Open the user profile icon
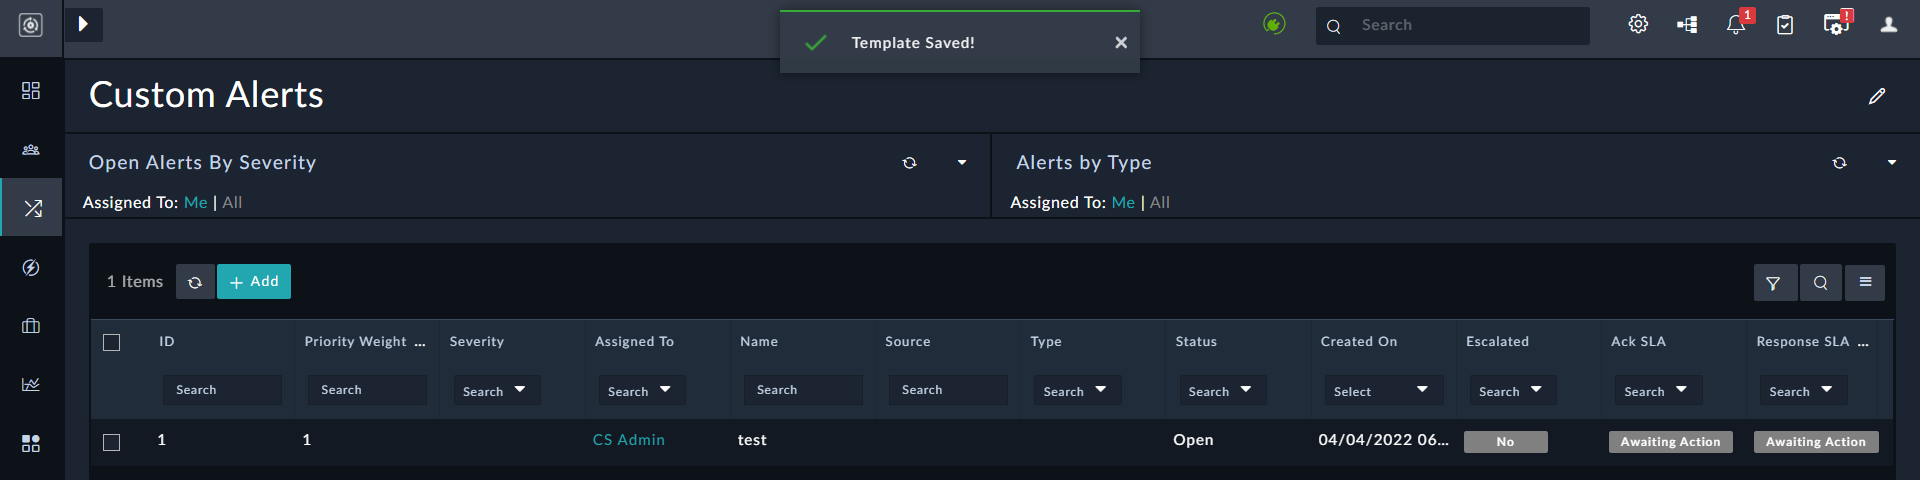This screenshot has height=480, width=1920. 1888,25
